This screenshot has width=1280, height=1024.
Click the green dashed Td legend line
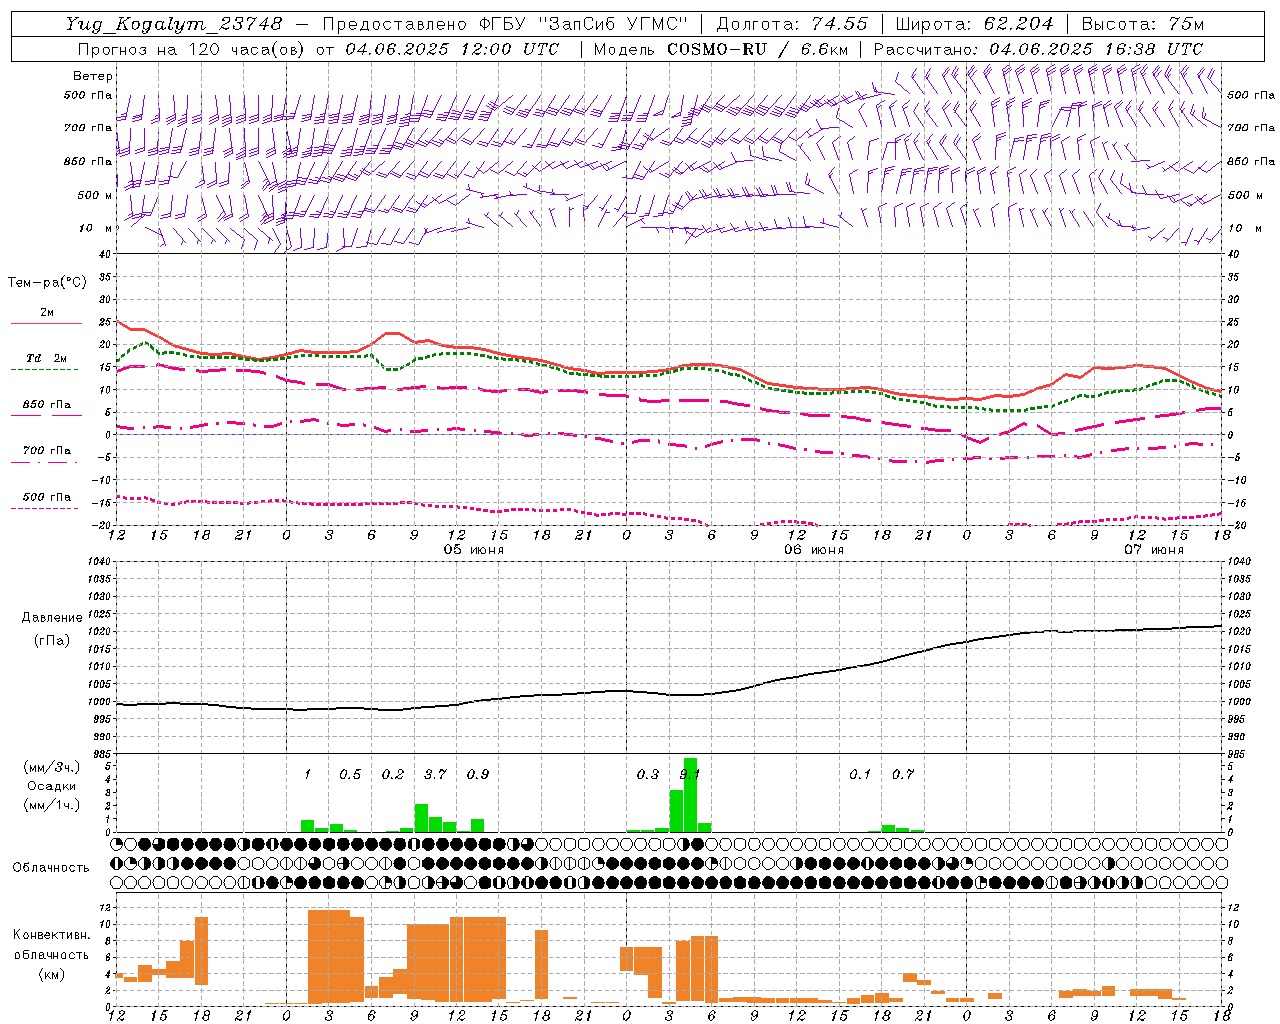pos(46,370)
